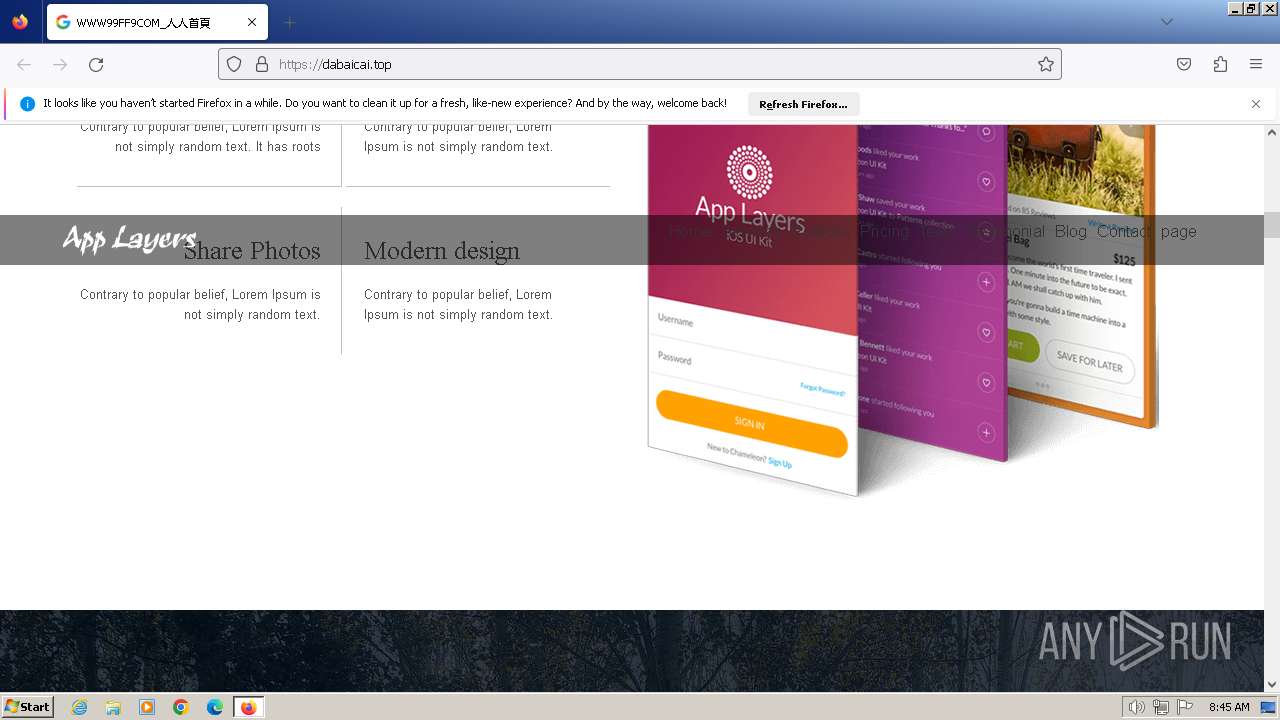The height and width of the screenshot is (720, 1280).
Task: Bookmark this page with the star
Action: [x=1046, y=64]
